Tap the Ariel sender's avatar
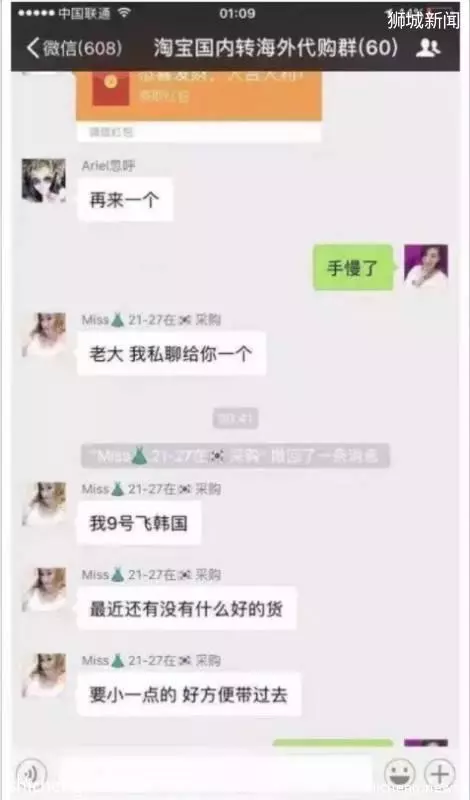470x800 pixels. [x=44, y=181]
